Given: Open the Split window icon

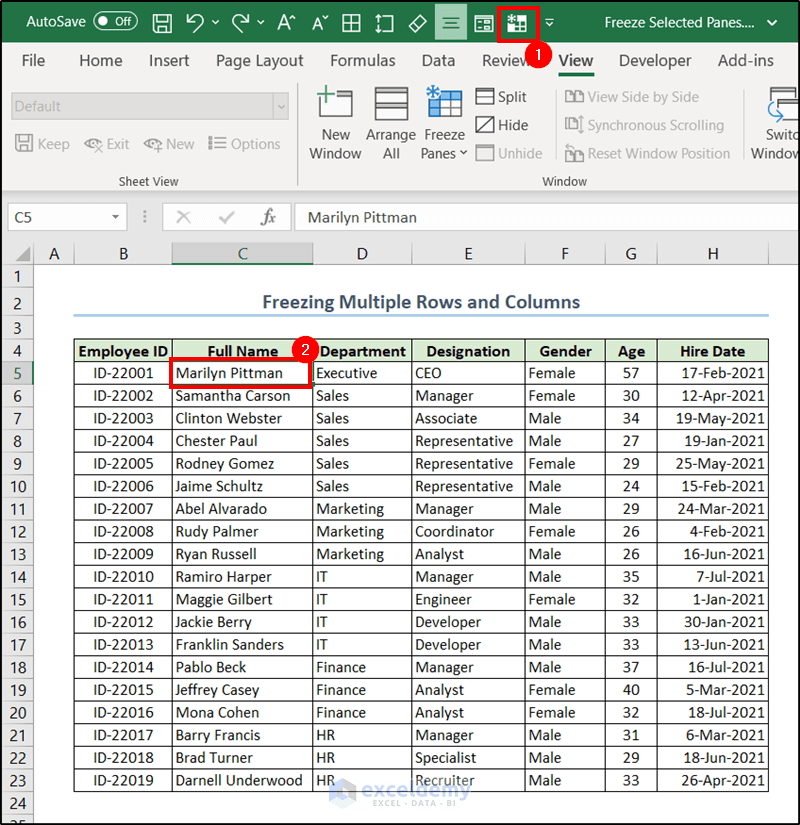Looking at the screenshot, I should click(502, 96).
